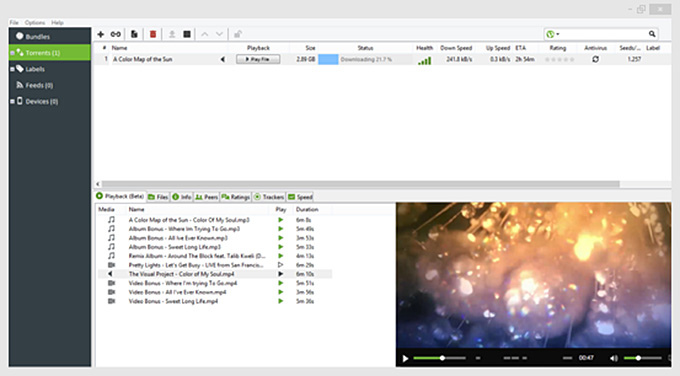Image resolution: width=680 pixels, height=376 pixels.
Task: Open the File menu
Action: (14, 23)
